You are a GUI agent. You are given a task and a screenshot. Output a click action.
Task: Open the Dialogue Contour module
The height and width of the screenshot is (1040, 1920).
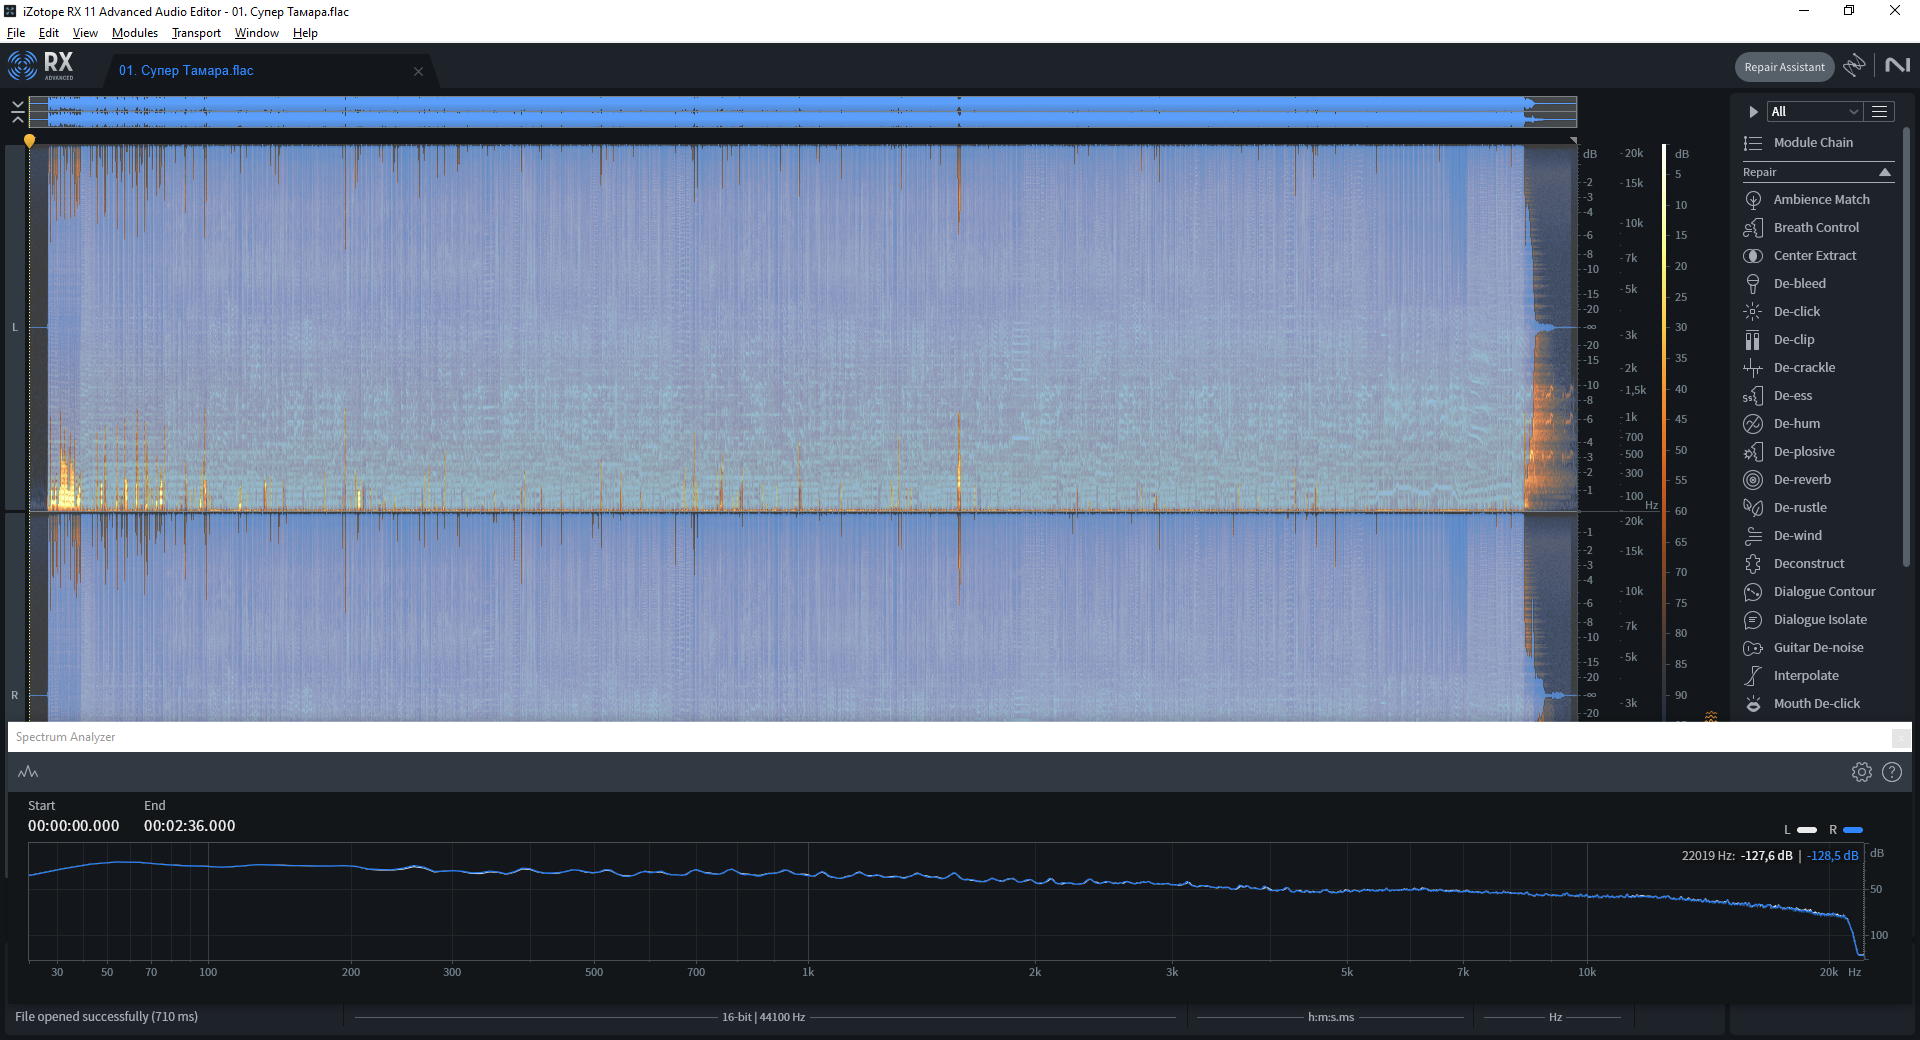point(1824,592)
